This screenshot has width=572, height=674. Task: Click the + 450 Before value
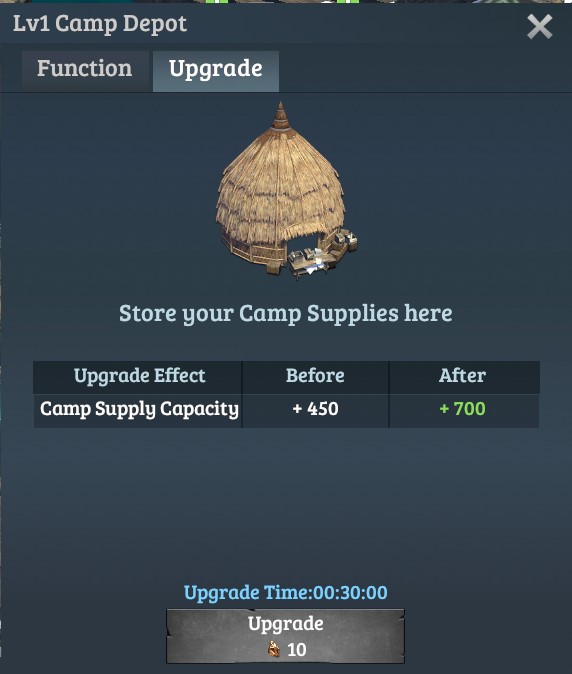coord(315,409)
